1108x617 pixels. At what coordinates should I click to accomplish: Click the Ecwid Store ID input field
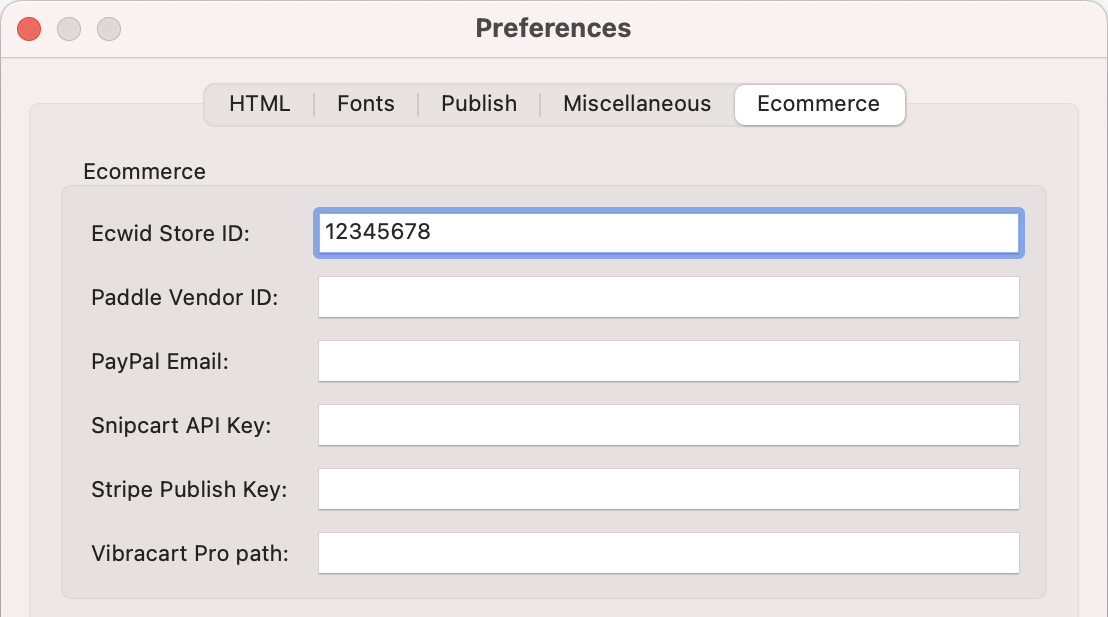click(x=668, y=233)
